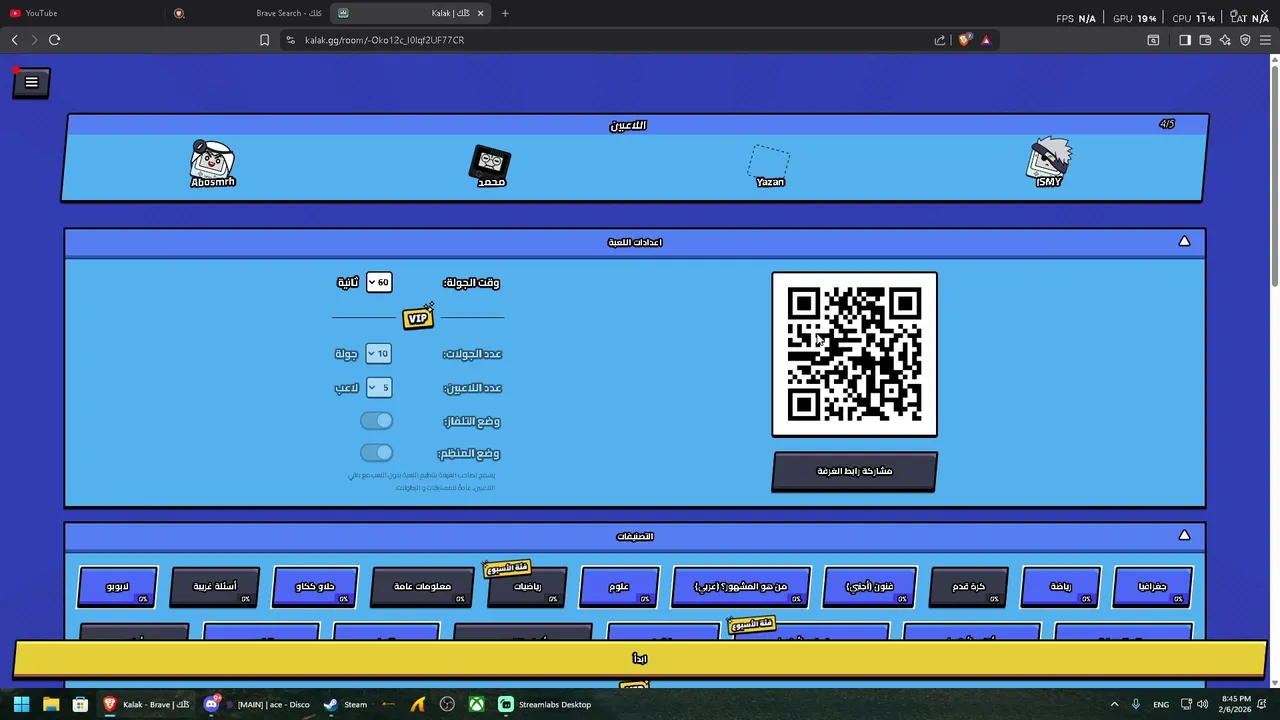Select the رياضة category
1280x720 pixels.
pyautogui.click(x=1060, y=587)
